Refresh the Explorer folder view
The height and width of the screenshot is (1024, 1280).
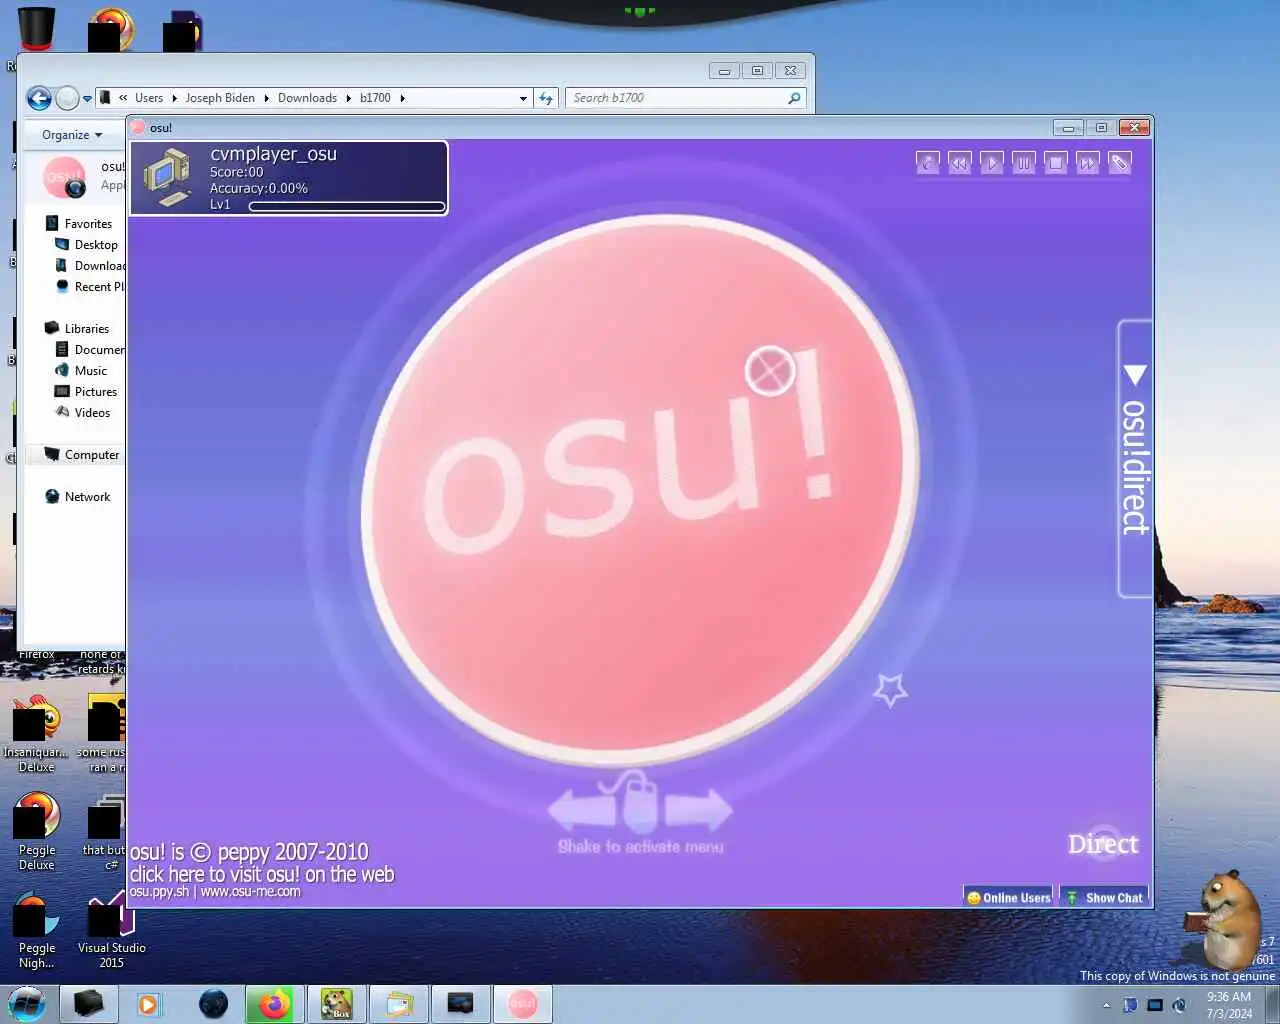[x=546, y=98]
